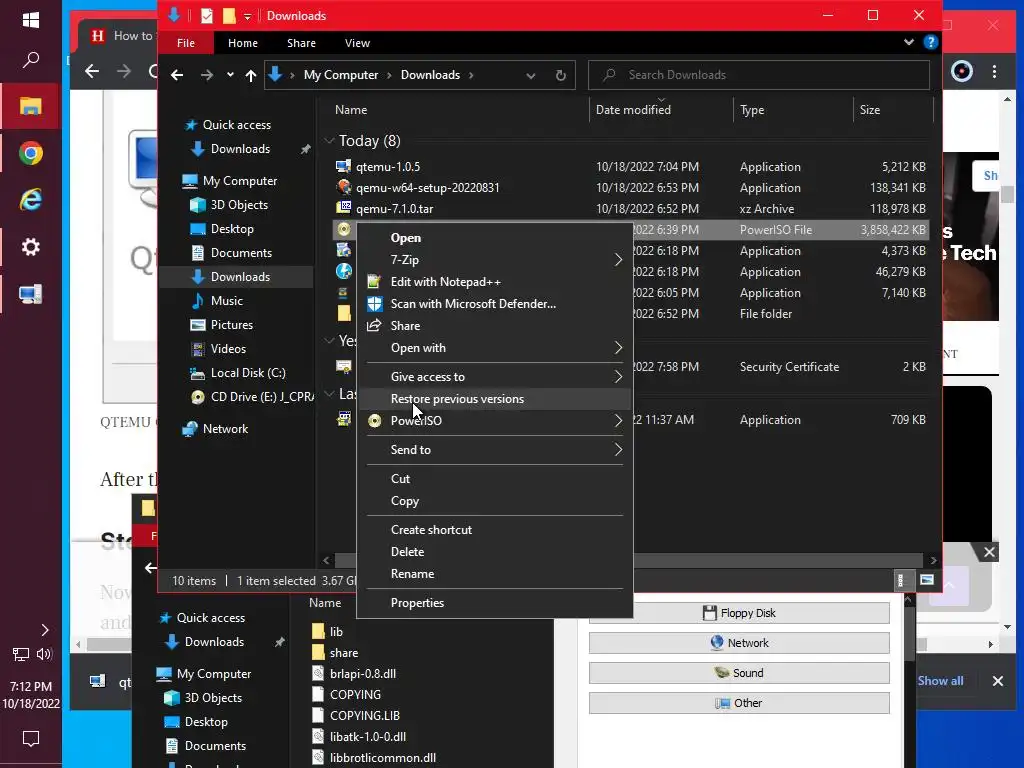This screenshot has width=1024, height=768.
Task: Open quick access toolbar customize dropdown
Action: coord(248,16)
